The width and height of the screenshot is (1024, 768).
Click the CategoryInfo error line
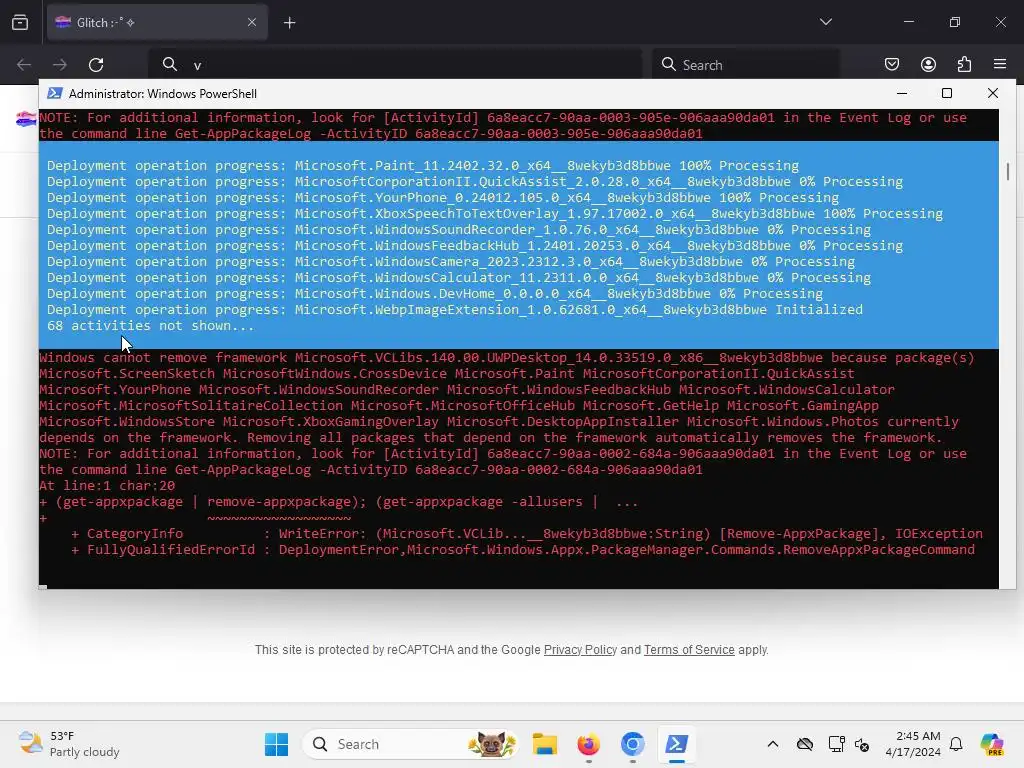tap(526, 534)
